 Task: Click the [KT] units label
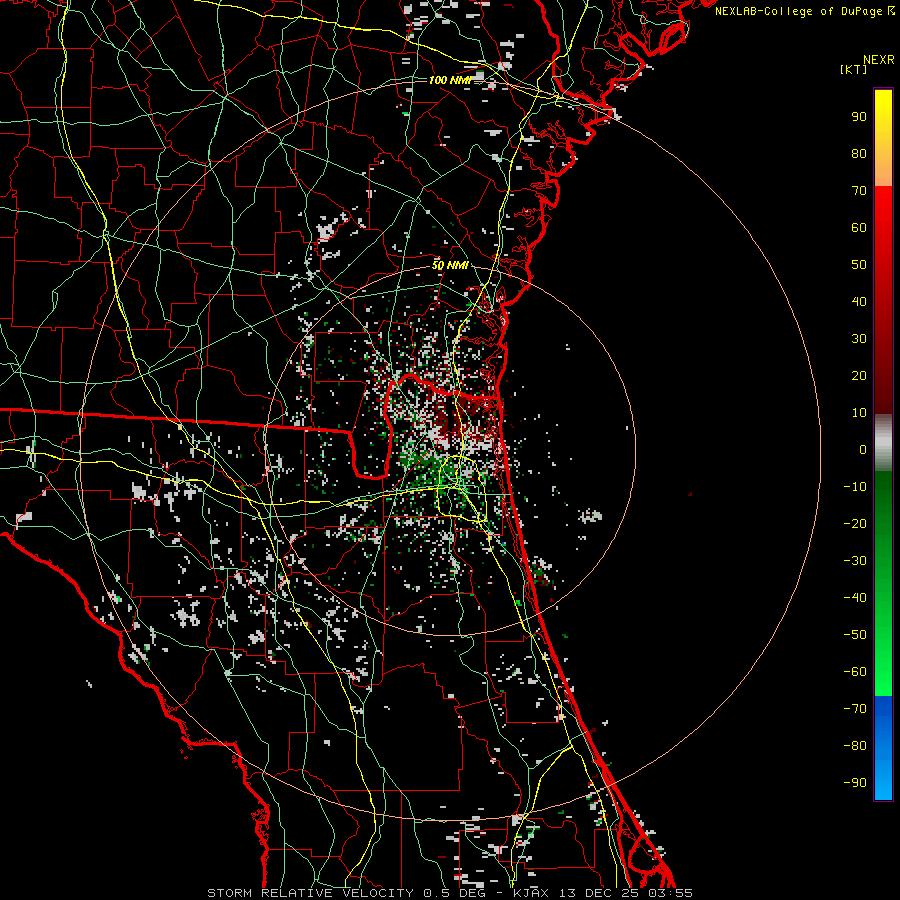click(x=854, y=69)
